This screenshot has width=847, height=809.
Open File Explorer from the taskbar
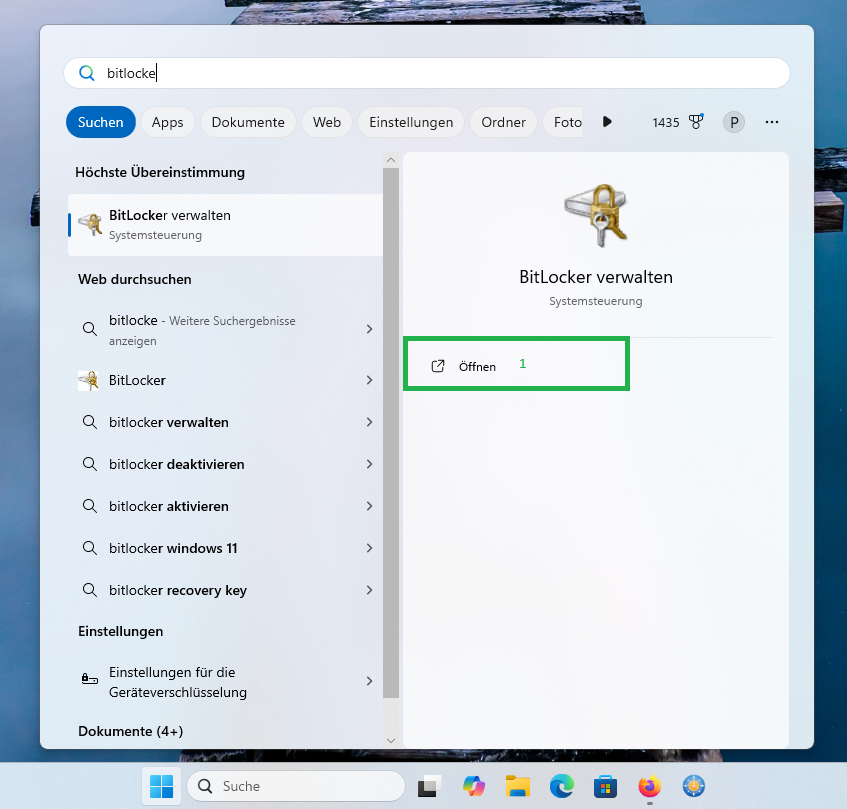(x=518, y=786)
